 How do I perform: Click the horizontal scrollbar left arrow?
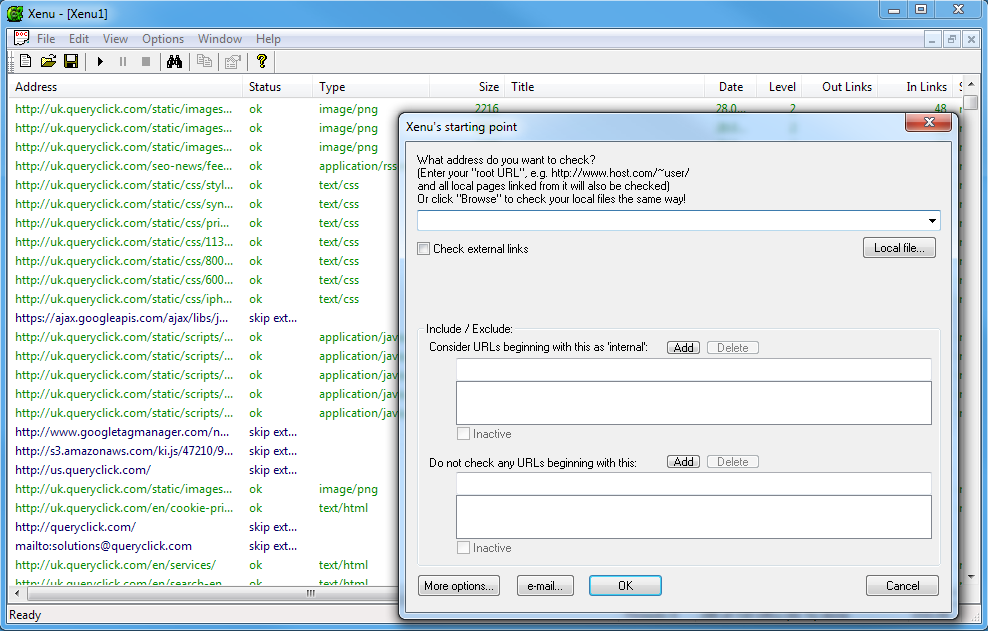pos(17,593)
